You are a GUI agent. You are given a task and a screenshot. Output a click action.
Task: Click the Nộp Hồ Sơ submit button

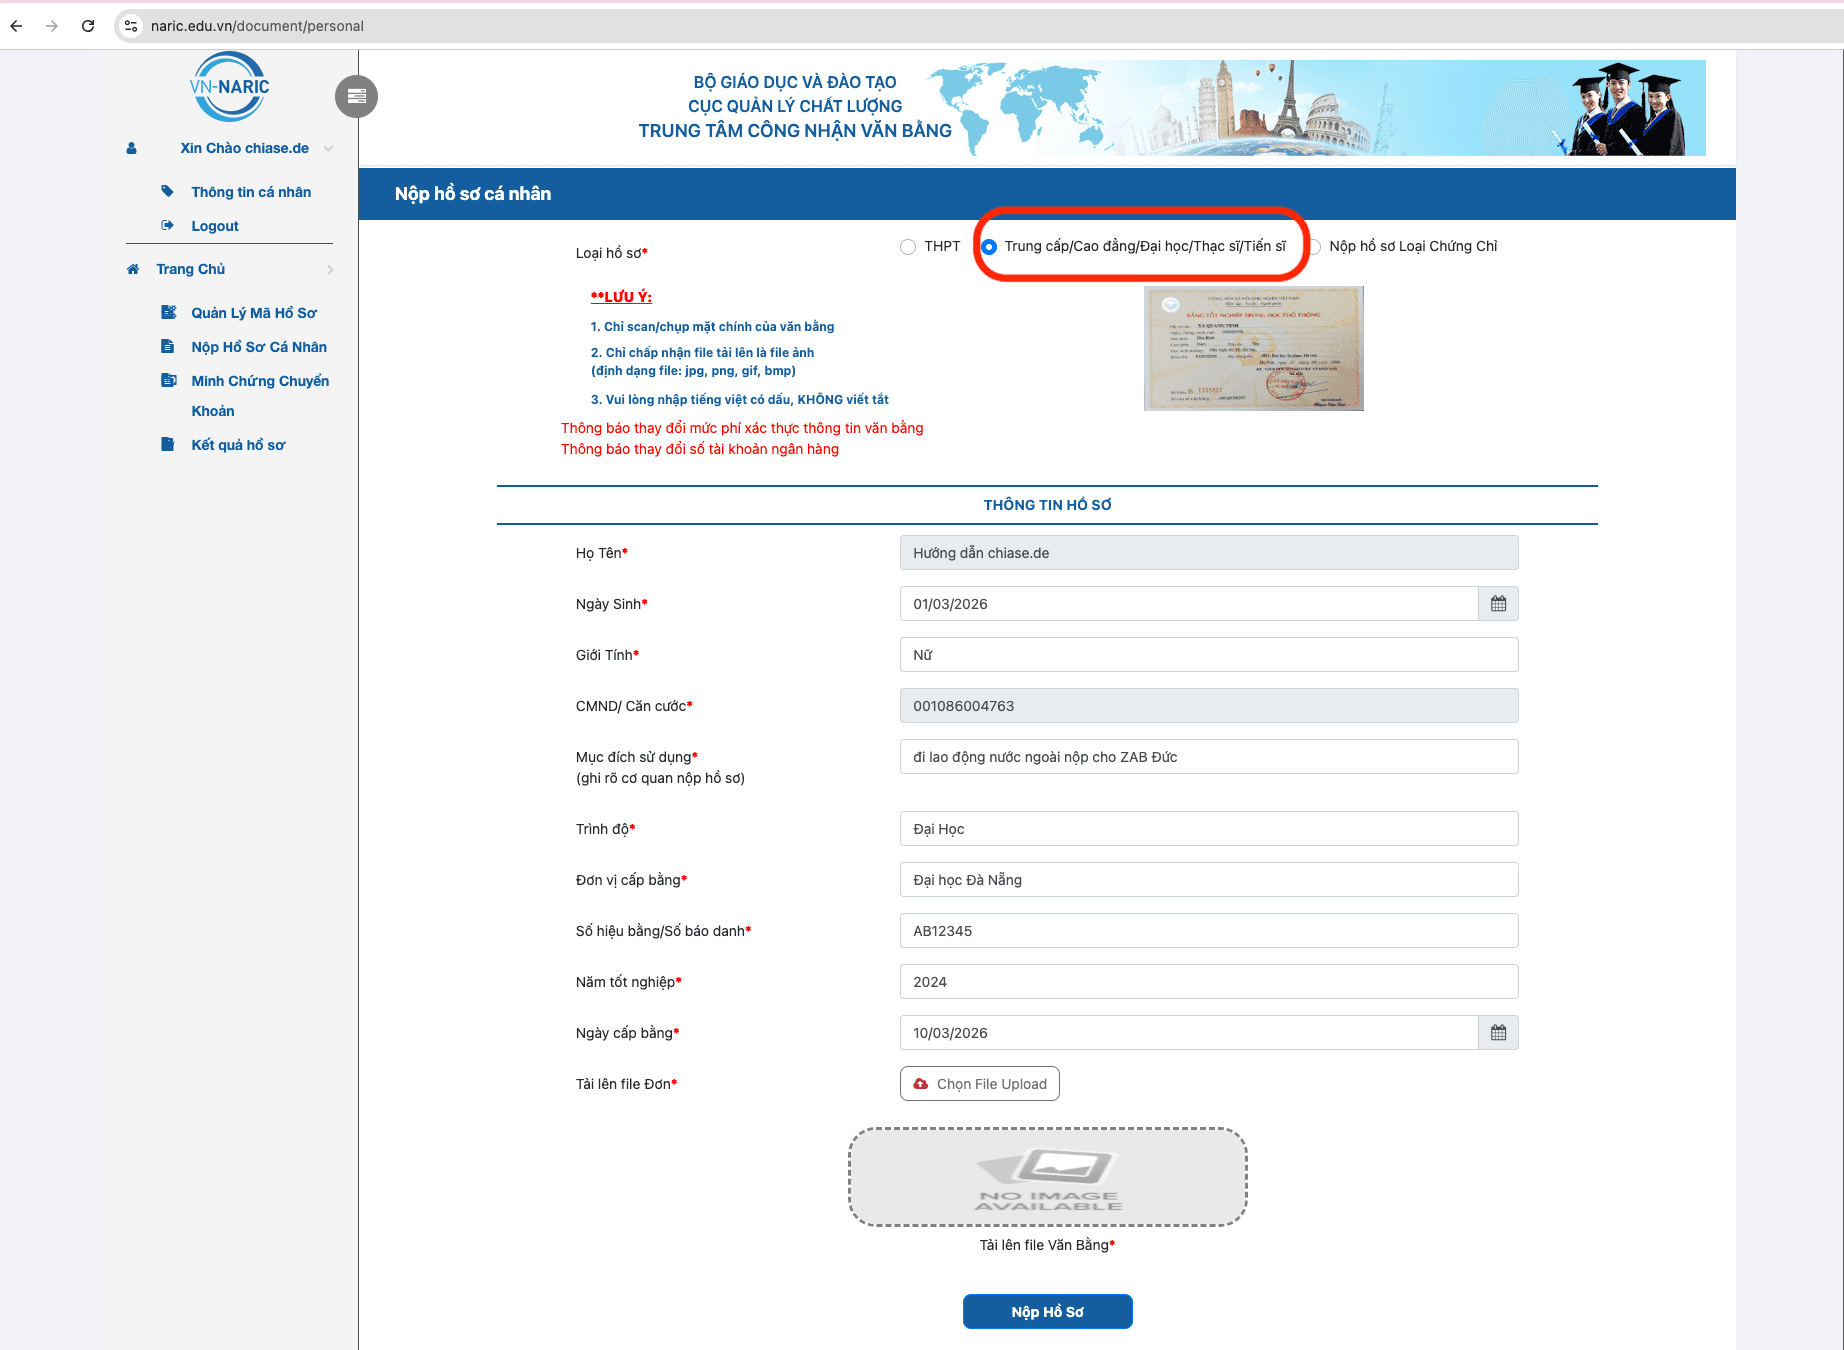tap(1047, 1311)
